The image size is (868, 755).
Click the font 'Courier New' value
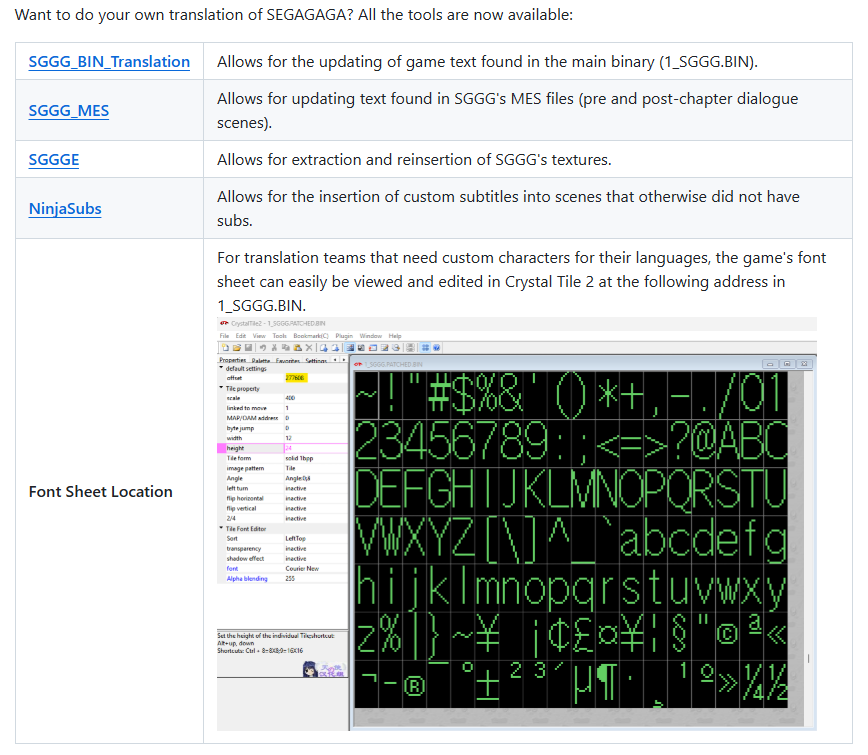[302, 568]
